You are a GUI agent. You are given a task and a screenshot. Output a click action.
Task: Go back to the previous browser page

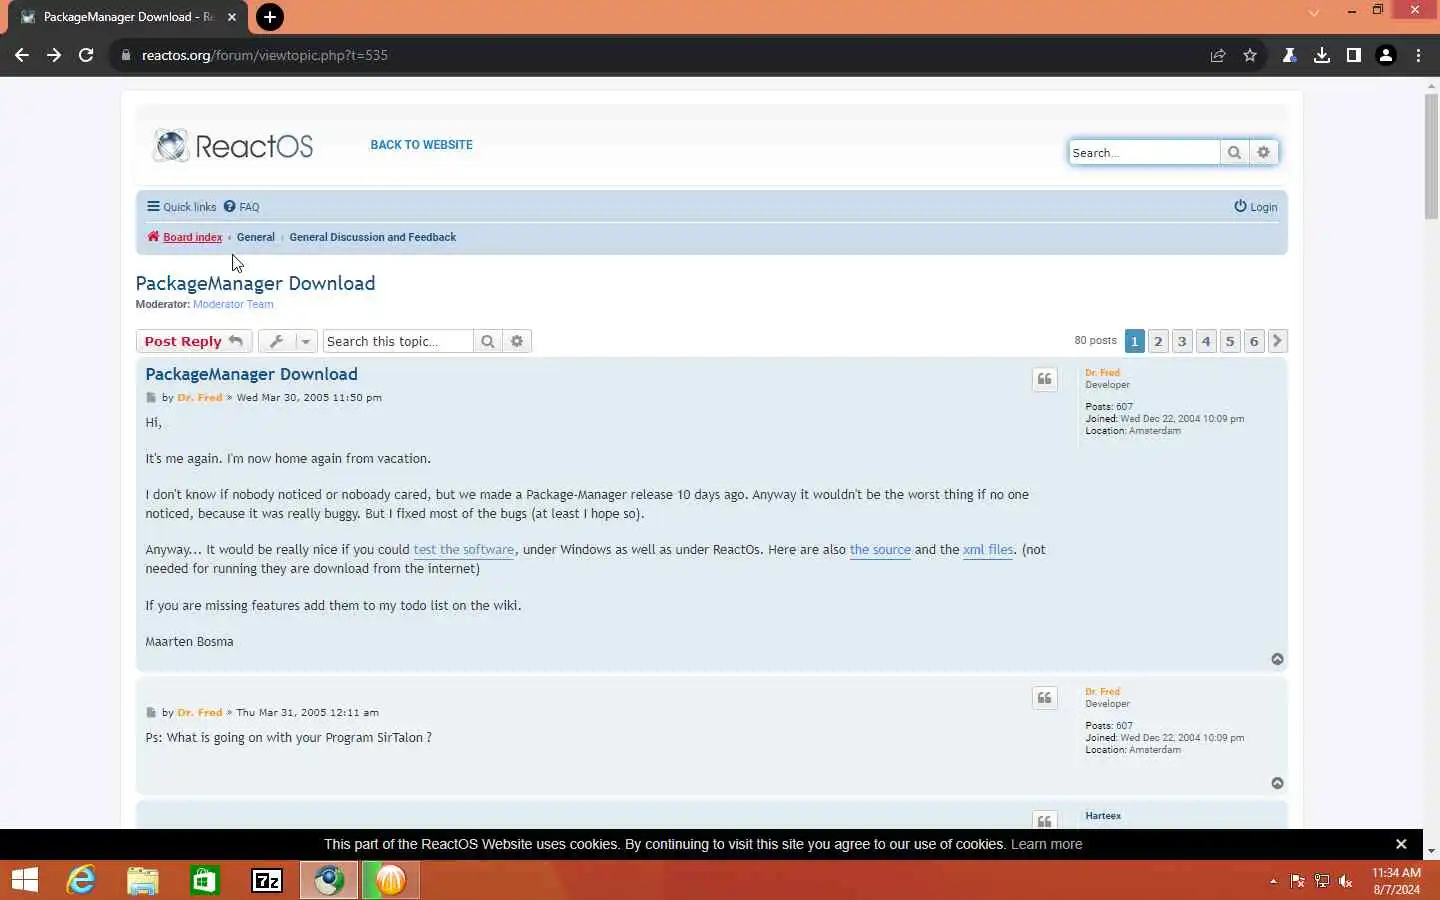(x=22, y=55)
